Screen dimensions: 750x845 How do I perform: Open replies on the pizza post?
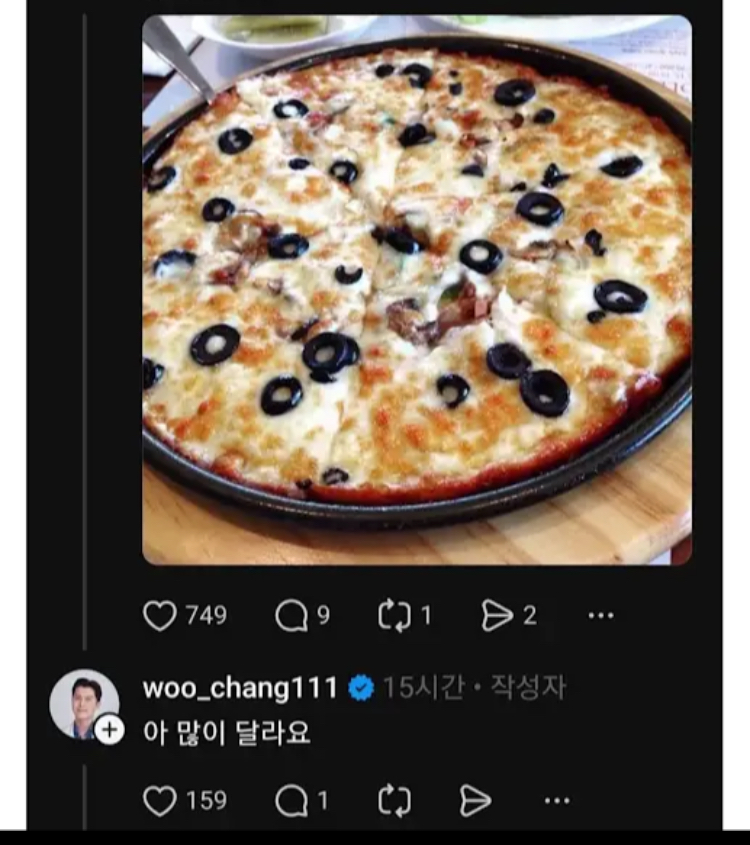click(x=291, y=616)
